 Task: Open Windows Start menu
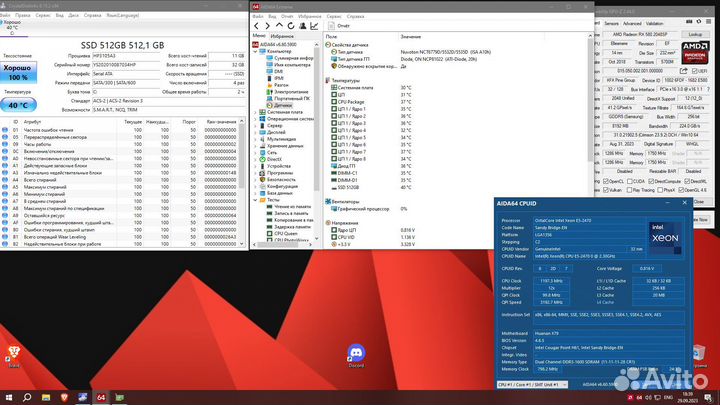pyautogui.click(x=9, y=397)
